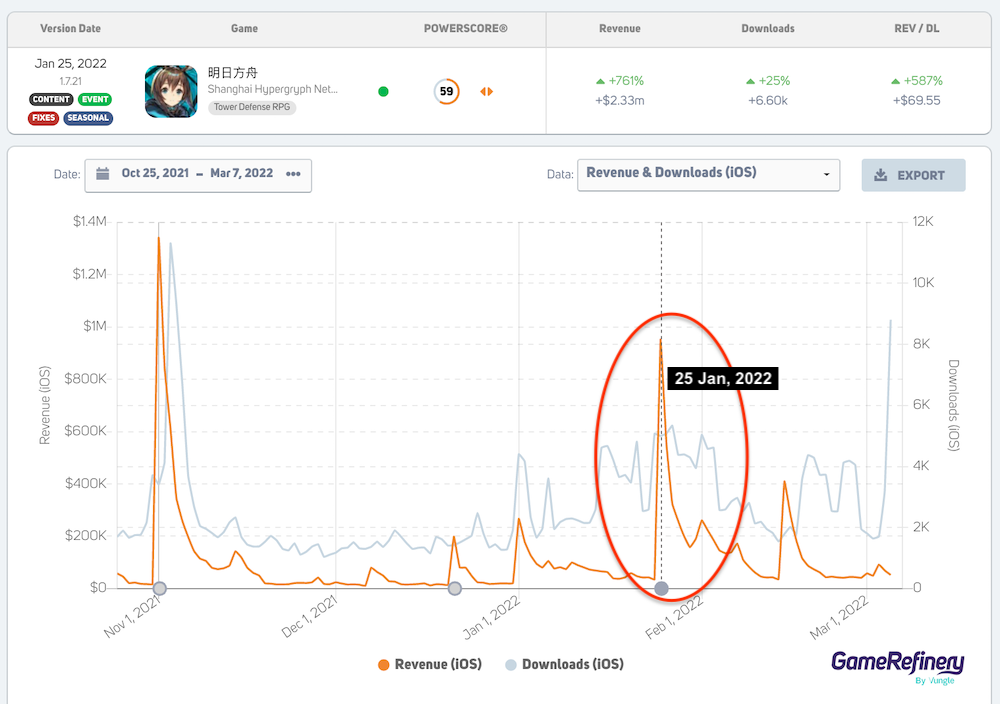Click the game title 明日方舟
This screenshot has width=1000, height=704.
[x=233, y=73]
